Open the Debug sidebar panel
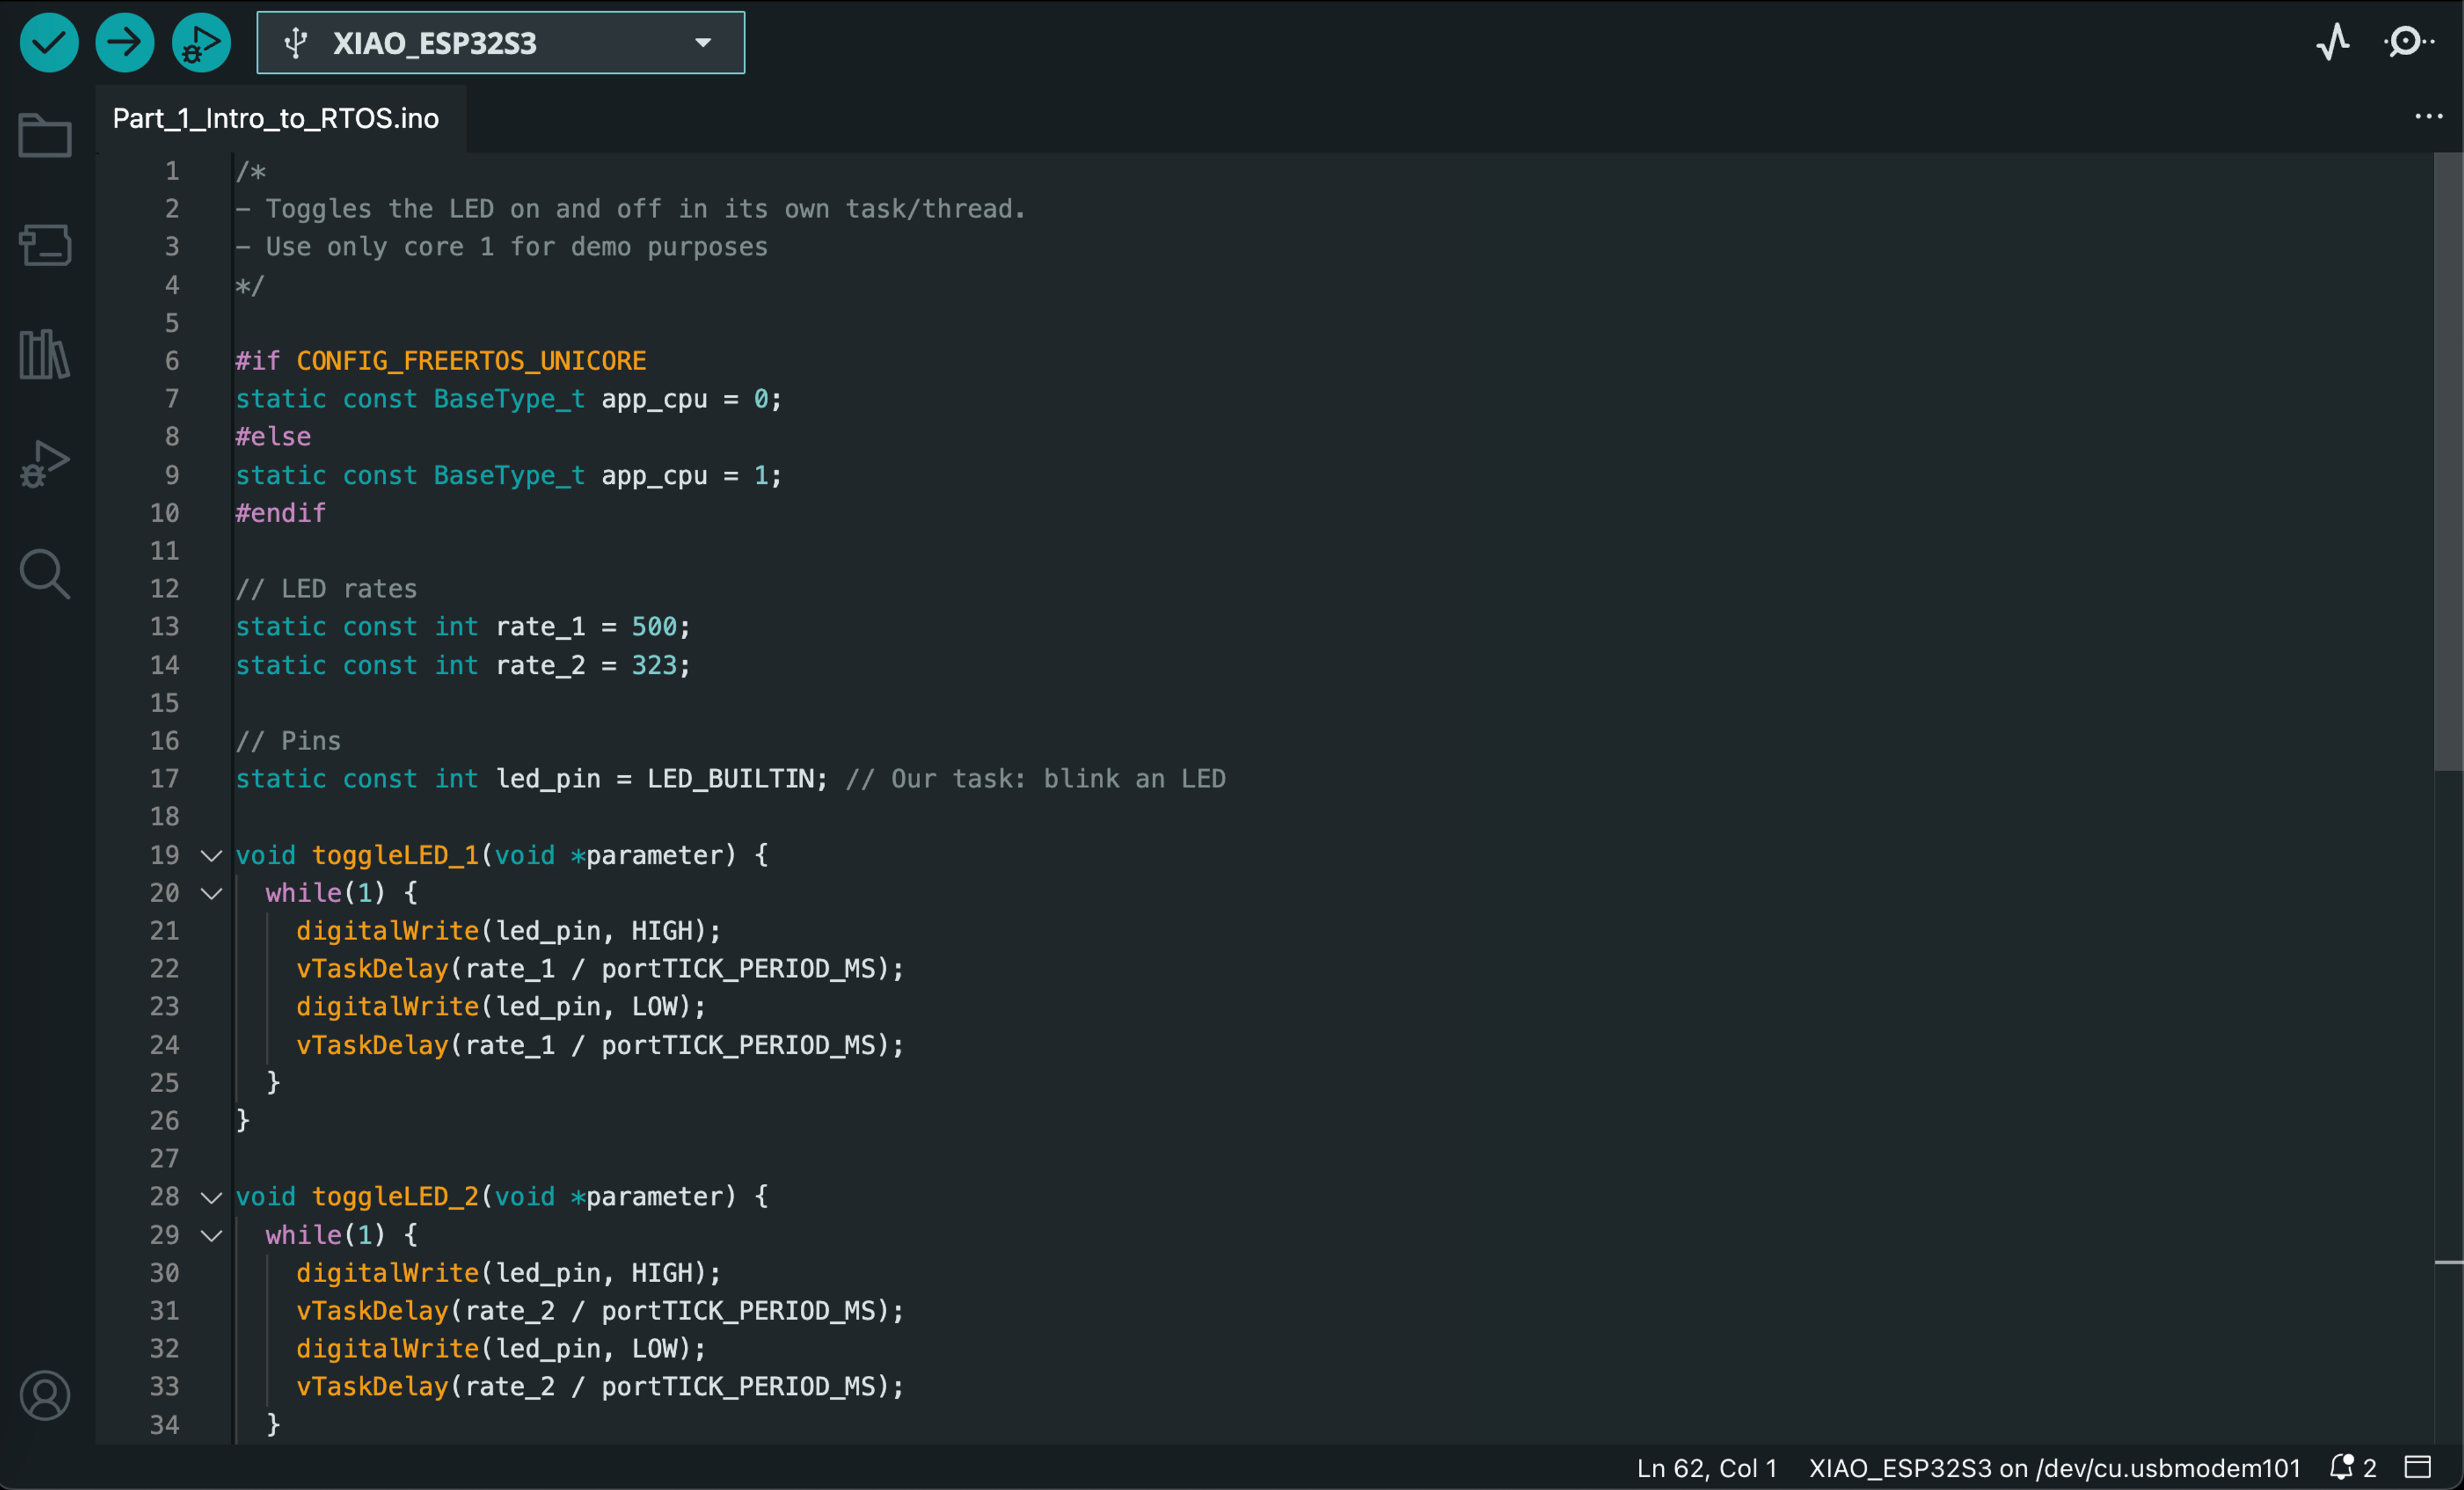 (x=45, y=464)
